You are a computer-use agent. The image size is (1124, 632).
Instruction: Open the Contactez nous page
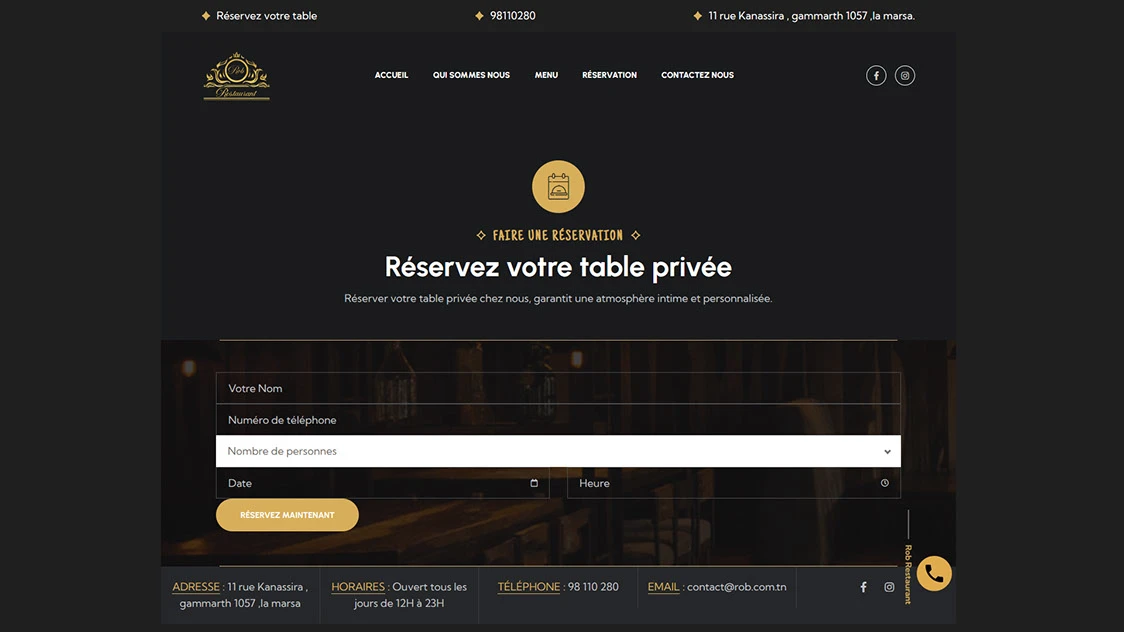(x=697, y=75)
